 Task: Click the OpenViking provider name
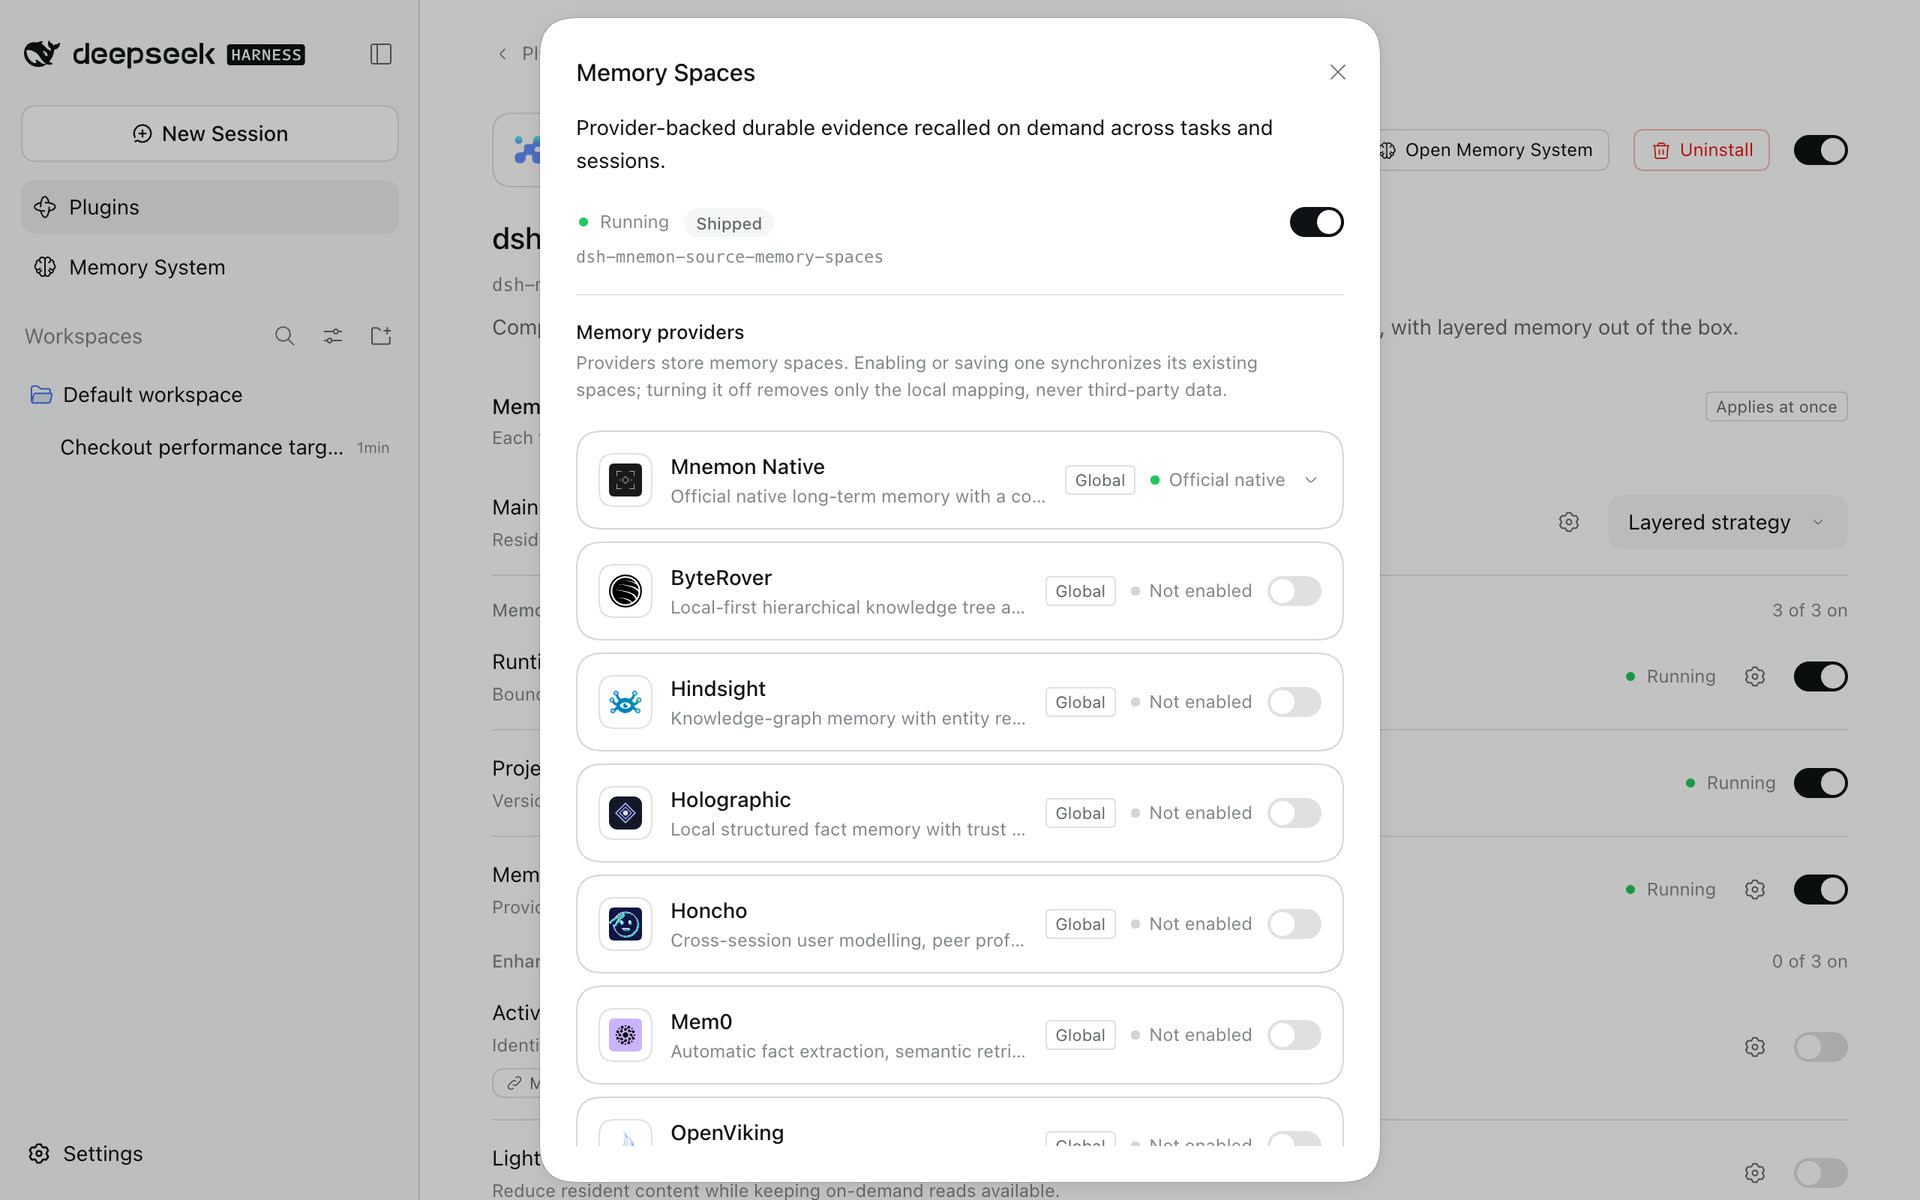click(727, 1133)
